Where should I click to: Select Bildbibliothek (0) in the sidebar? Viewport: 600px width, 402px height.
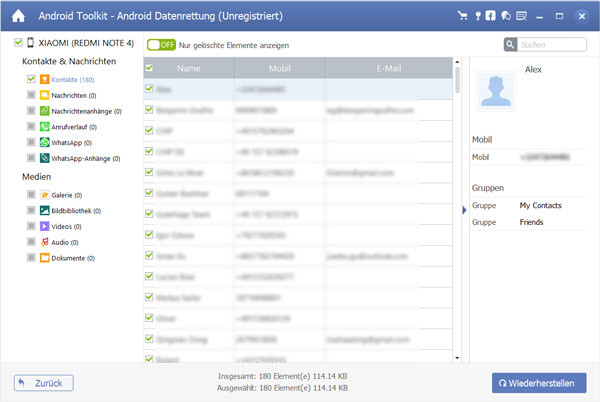coord(76,211)
